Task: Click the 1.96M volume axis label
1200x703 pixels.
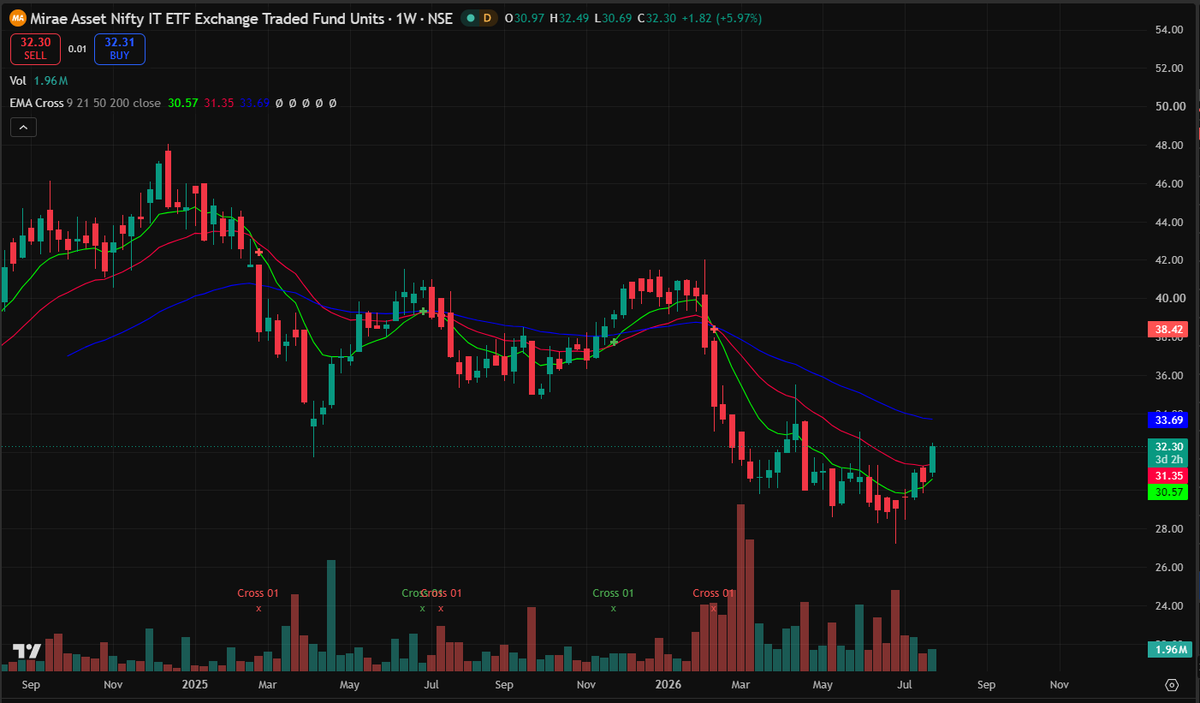Action: click(x=1169, y=650)
